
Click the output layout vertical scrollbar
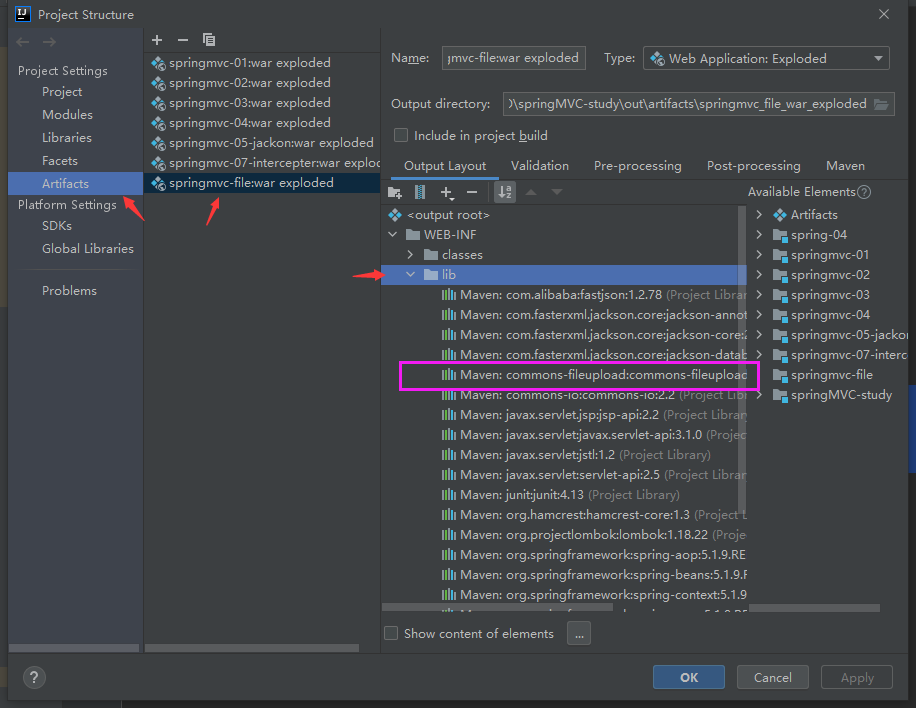742,359
